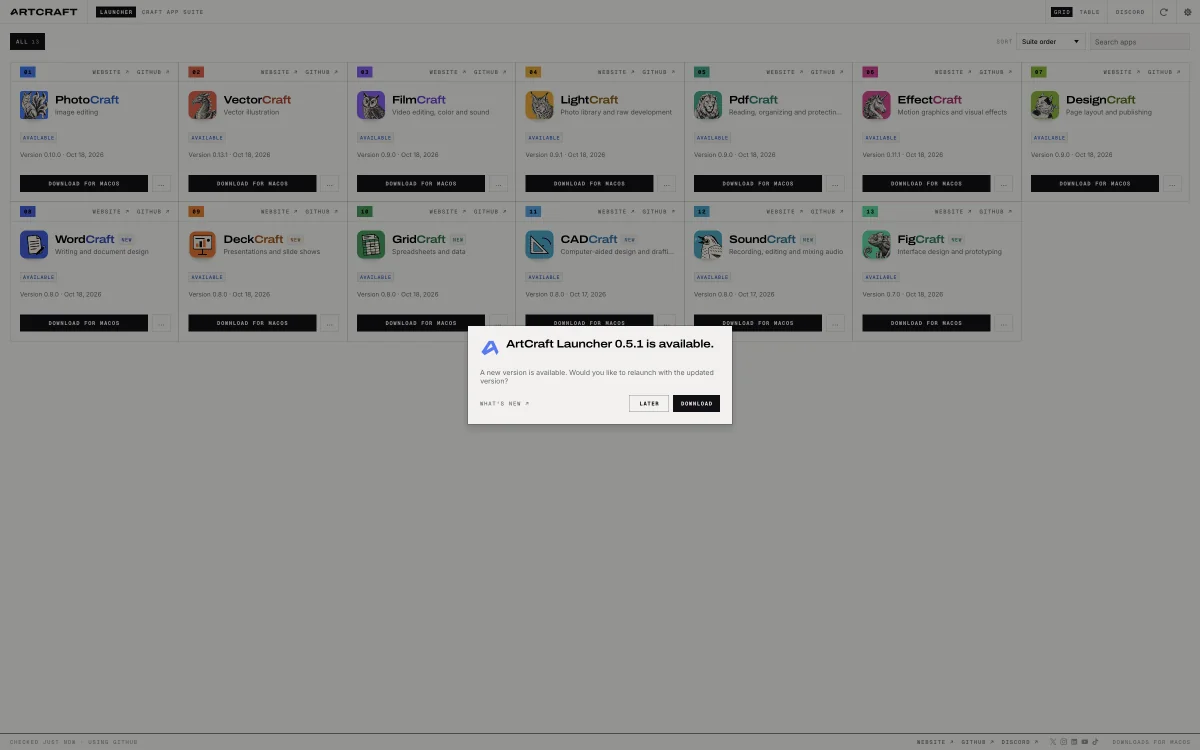The height and width of the screenshot is (750, 1200).
Task: Click Later in the update dialog
Action: pos(649,404)
